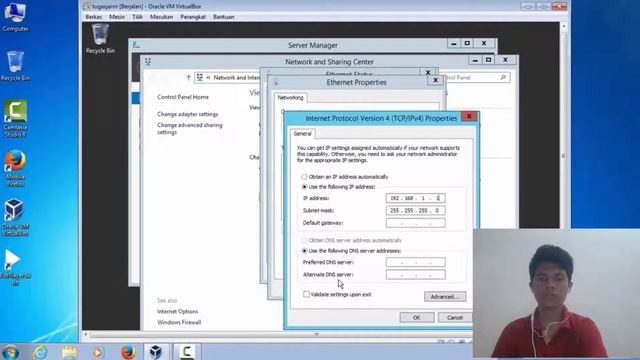Click the Preferred DNS server field
Image resolution: width=640 pixels, height=360 pixels.
416,262
